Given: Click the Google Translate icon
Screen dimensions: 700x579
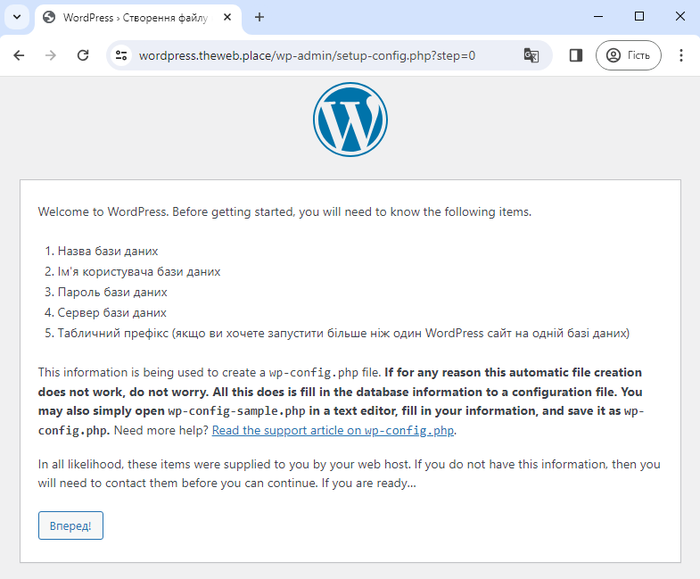Looking at the screenshot, I should pyautogui.click(x=531, y=55).
